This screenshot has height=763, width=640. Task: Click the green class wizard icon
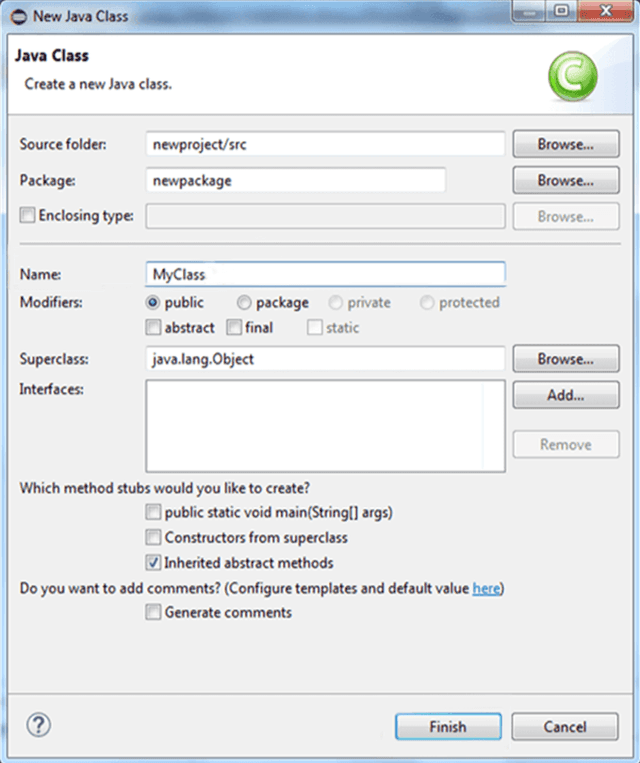click(x=572, y=76)
